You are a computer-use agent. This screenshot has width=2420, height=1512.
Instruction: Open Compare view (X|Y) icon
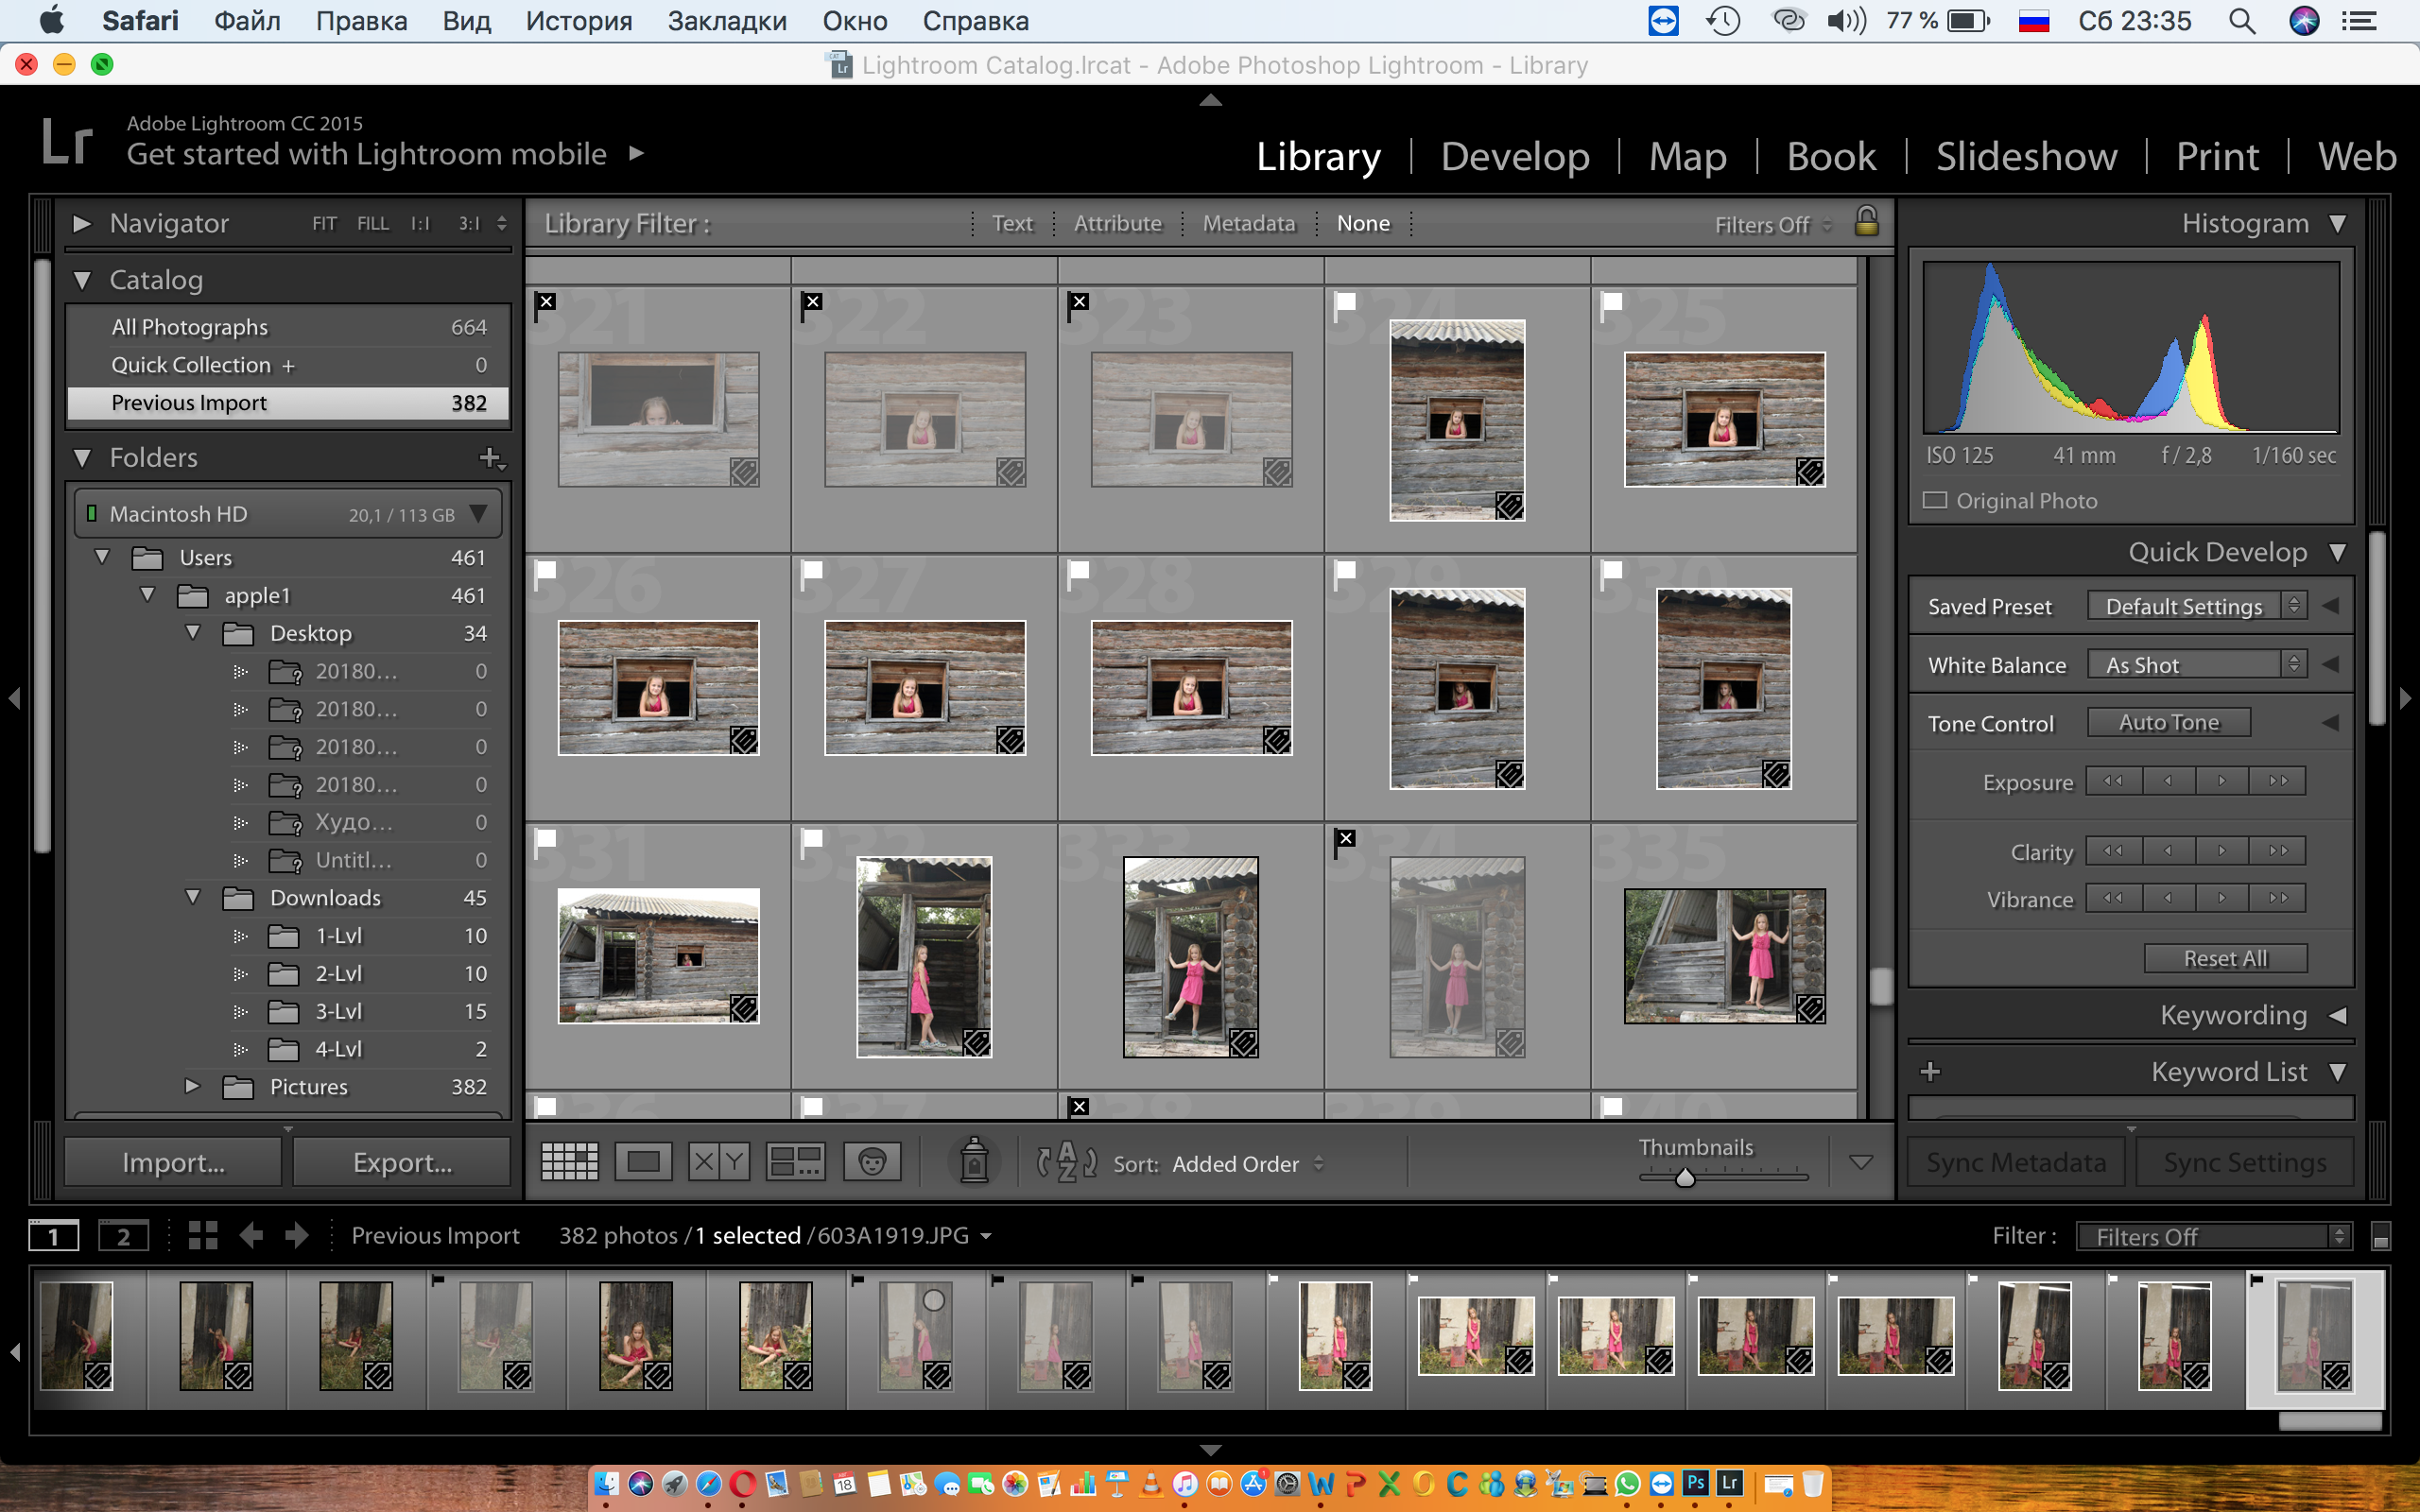(719, 1162)
